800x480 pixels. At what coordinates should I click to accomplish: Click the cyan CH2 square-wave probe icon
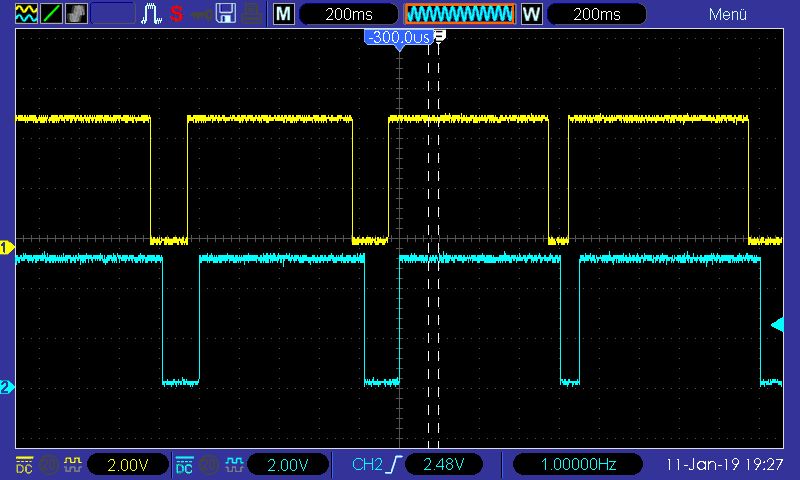coord(234,464)
